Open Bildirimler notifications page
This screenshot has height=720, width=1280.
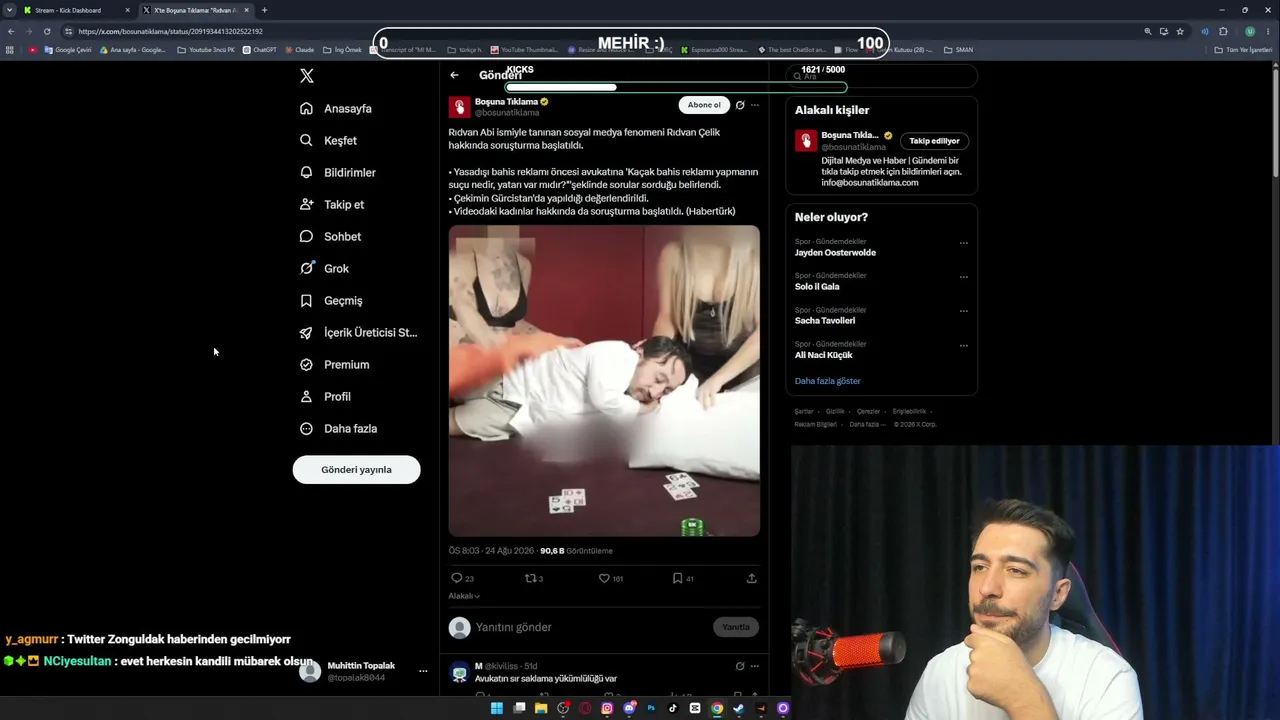click(338, 173)
